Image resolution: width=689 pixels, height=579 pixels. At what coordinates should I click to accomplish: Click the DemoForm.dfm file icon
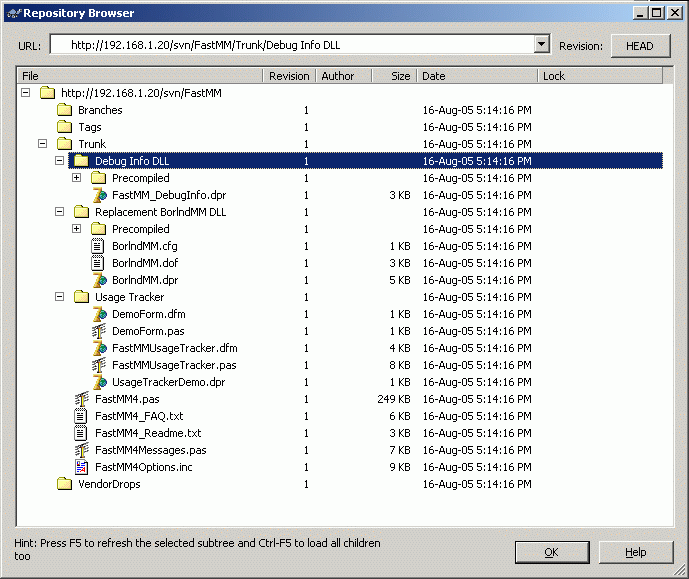(99, 314)
